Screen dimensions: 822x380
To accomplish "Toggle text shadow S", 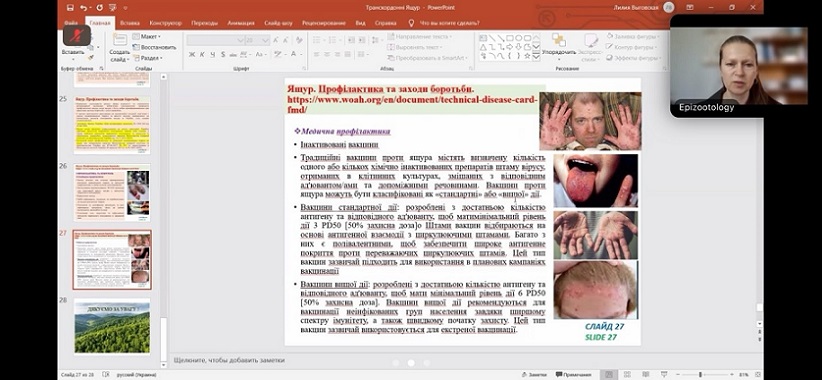I will coord(223,55).
